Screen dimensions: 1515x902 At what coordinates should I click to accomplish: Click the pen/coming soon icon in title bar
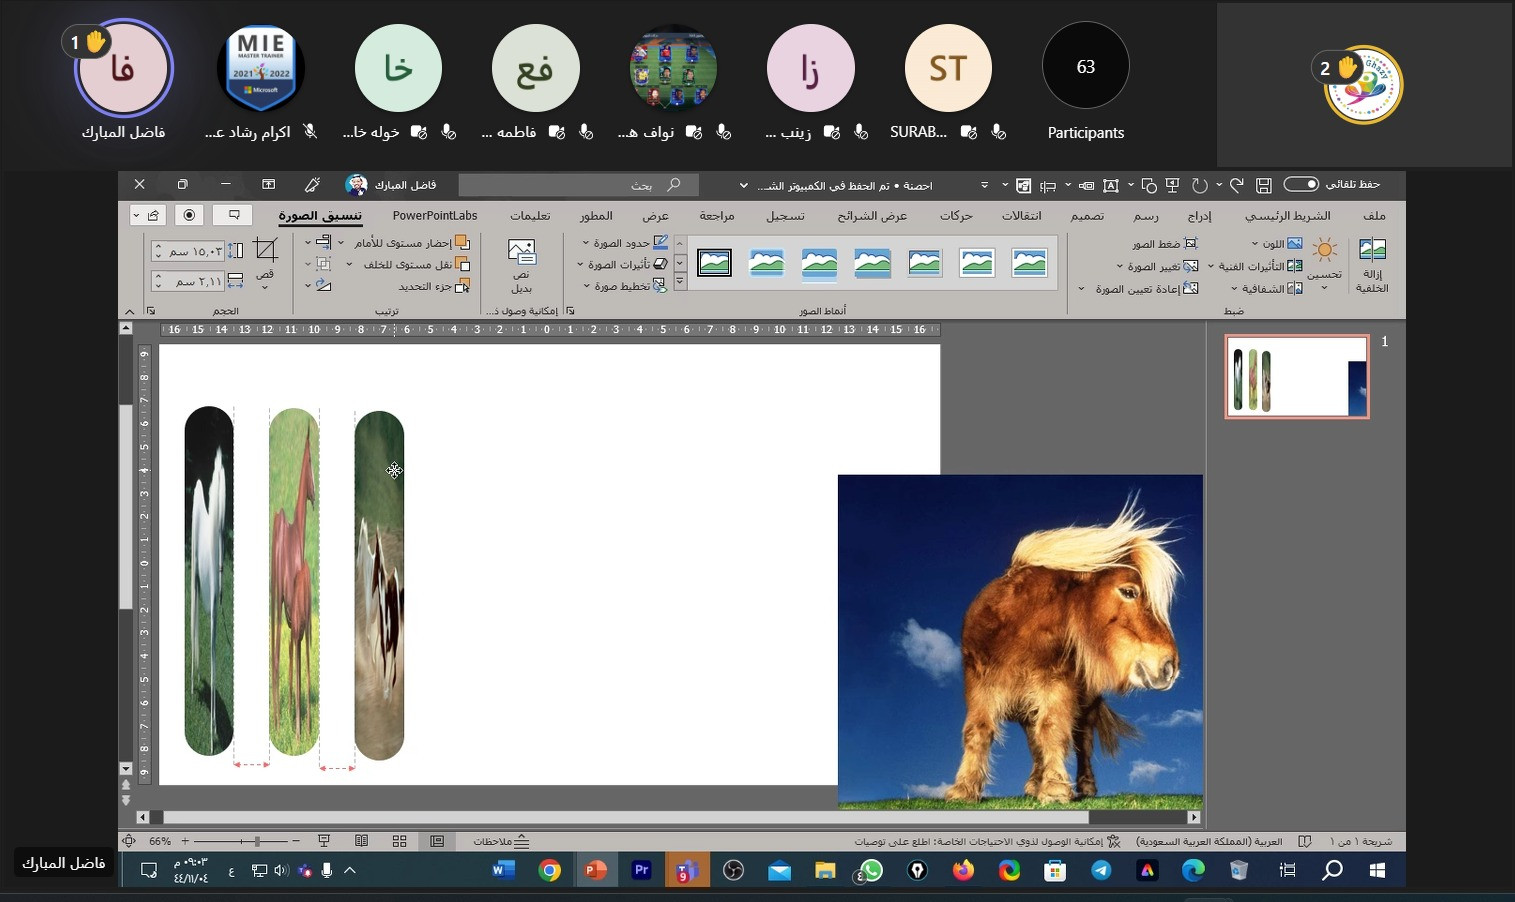pyautogui.click(x=312, y=185)
